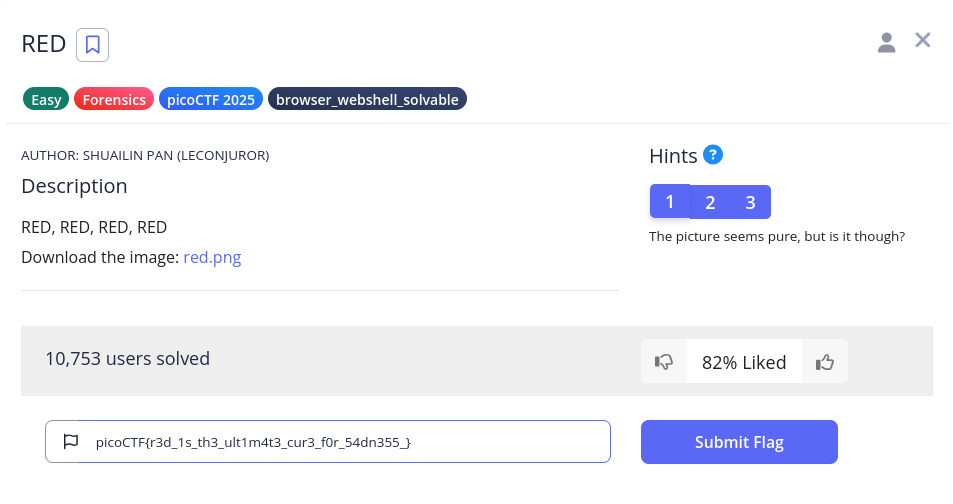Download the red.png image

[x=212, y=257]
